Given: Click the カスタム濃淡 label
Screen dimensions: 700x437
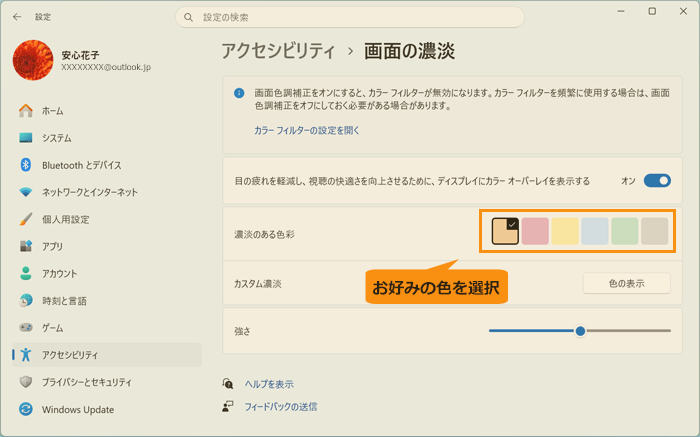Looking at the screenshot, I should tap(258, 284).
